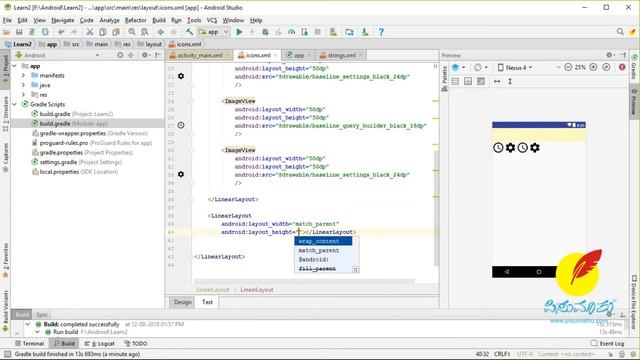
Task: Zoom out the layout preview
Action: click(568, 67)
